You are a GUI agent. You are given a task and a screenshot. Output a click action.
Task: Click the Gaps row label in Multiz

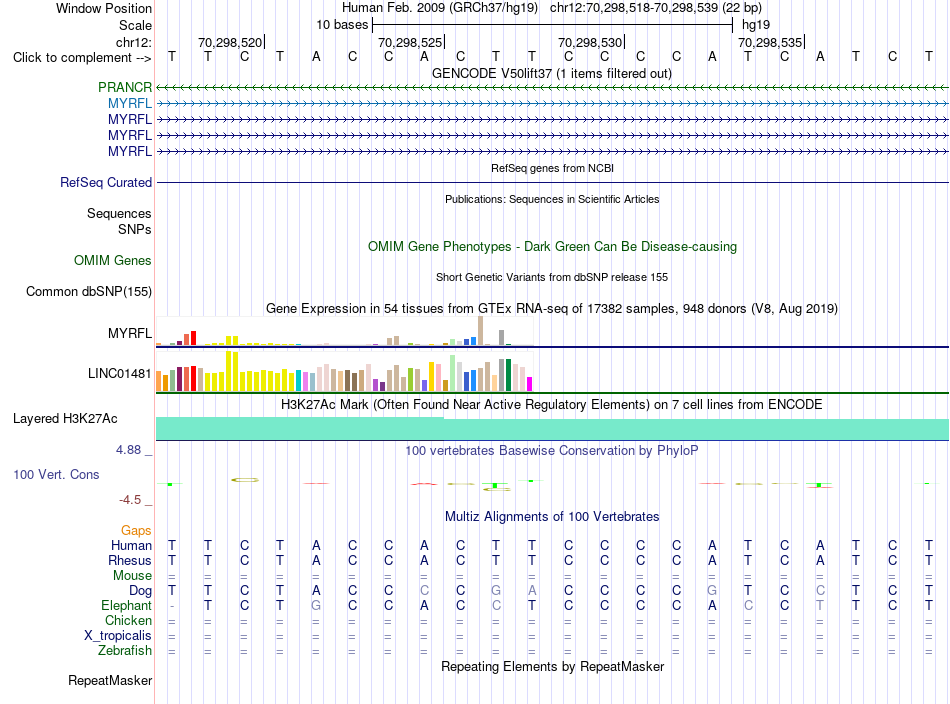136,530
